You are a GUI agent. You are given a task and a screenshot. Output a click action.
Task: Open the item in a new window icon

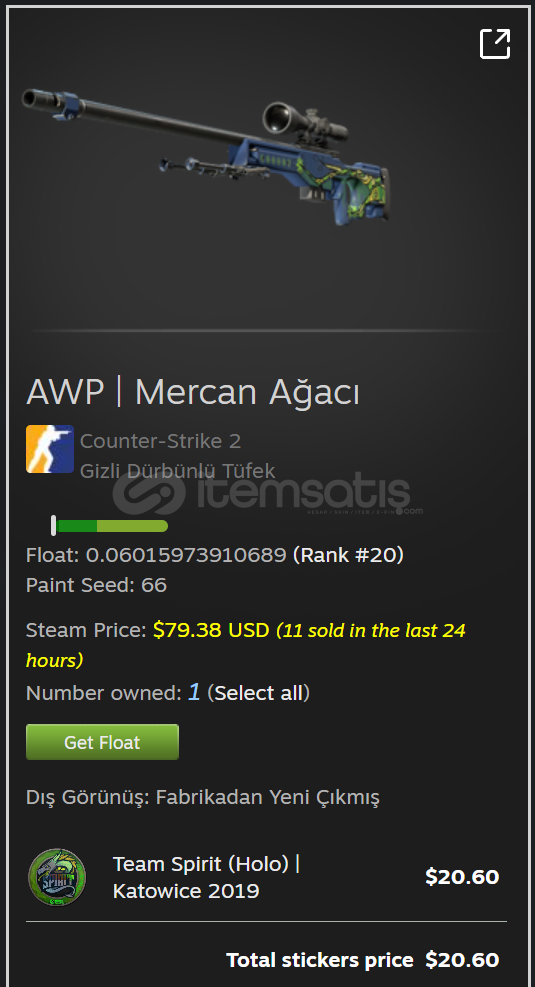pyautogui.click(x=495, y=44)
